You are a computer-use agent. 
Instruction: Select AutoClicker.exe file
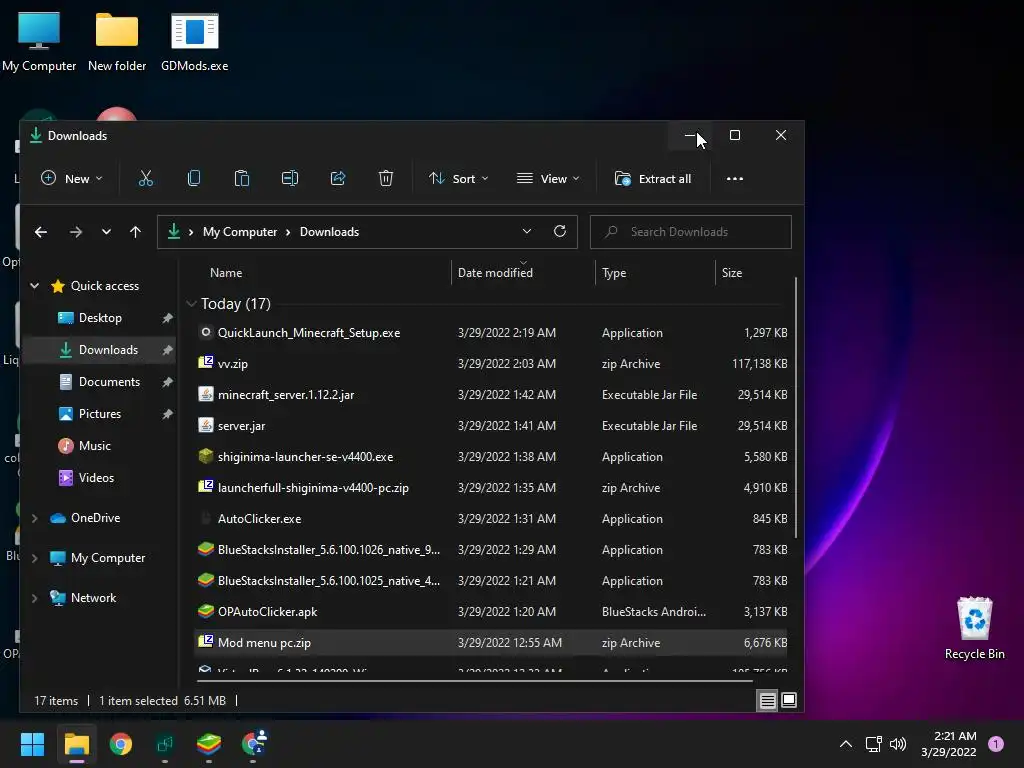tap(492, 519)
